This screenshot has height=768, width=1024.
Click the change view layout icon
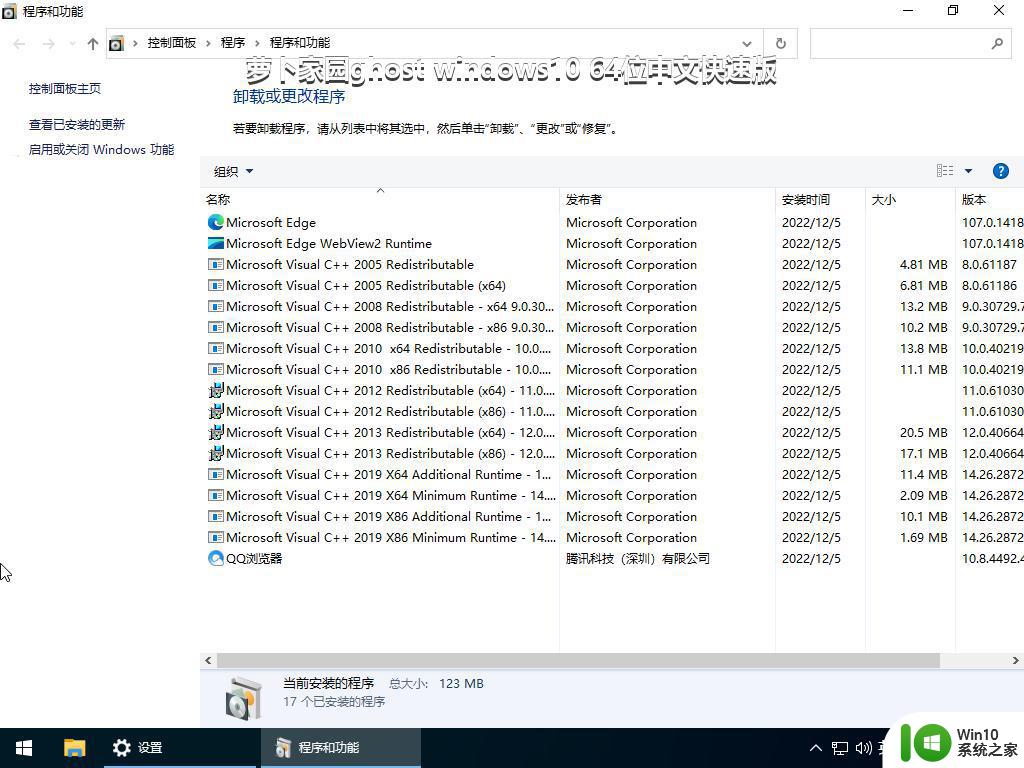945,171
